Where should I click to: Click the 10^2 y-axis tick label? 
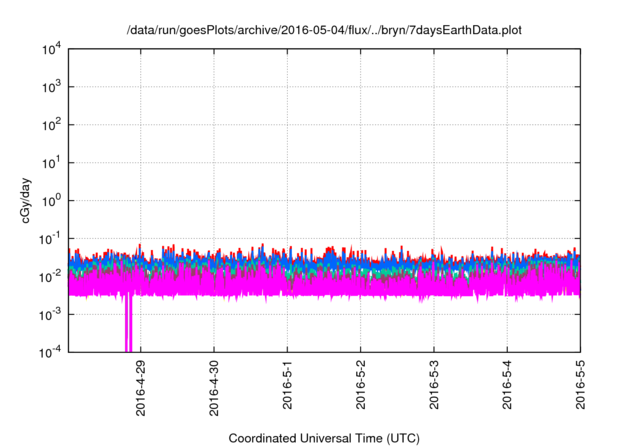tap(51, 125)
